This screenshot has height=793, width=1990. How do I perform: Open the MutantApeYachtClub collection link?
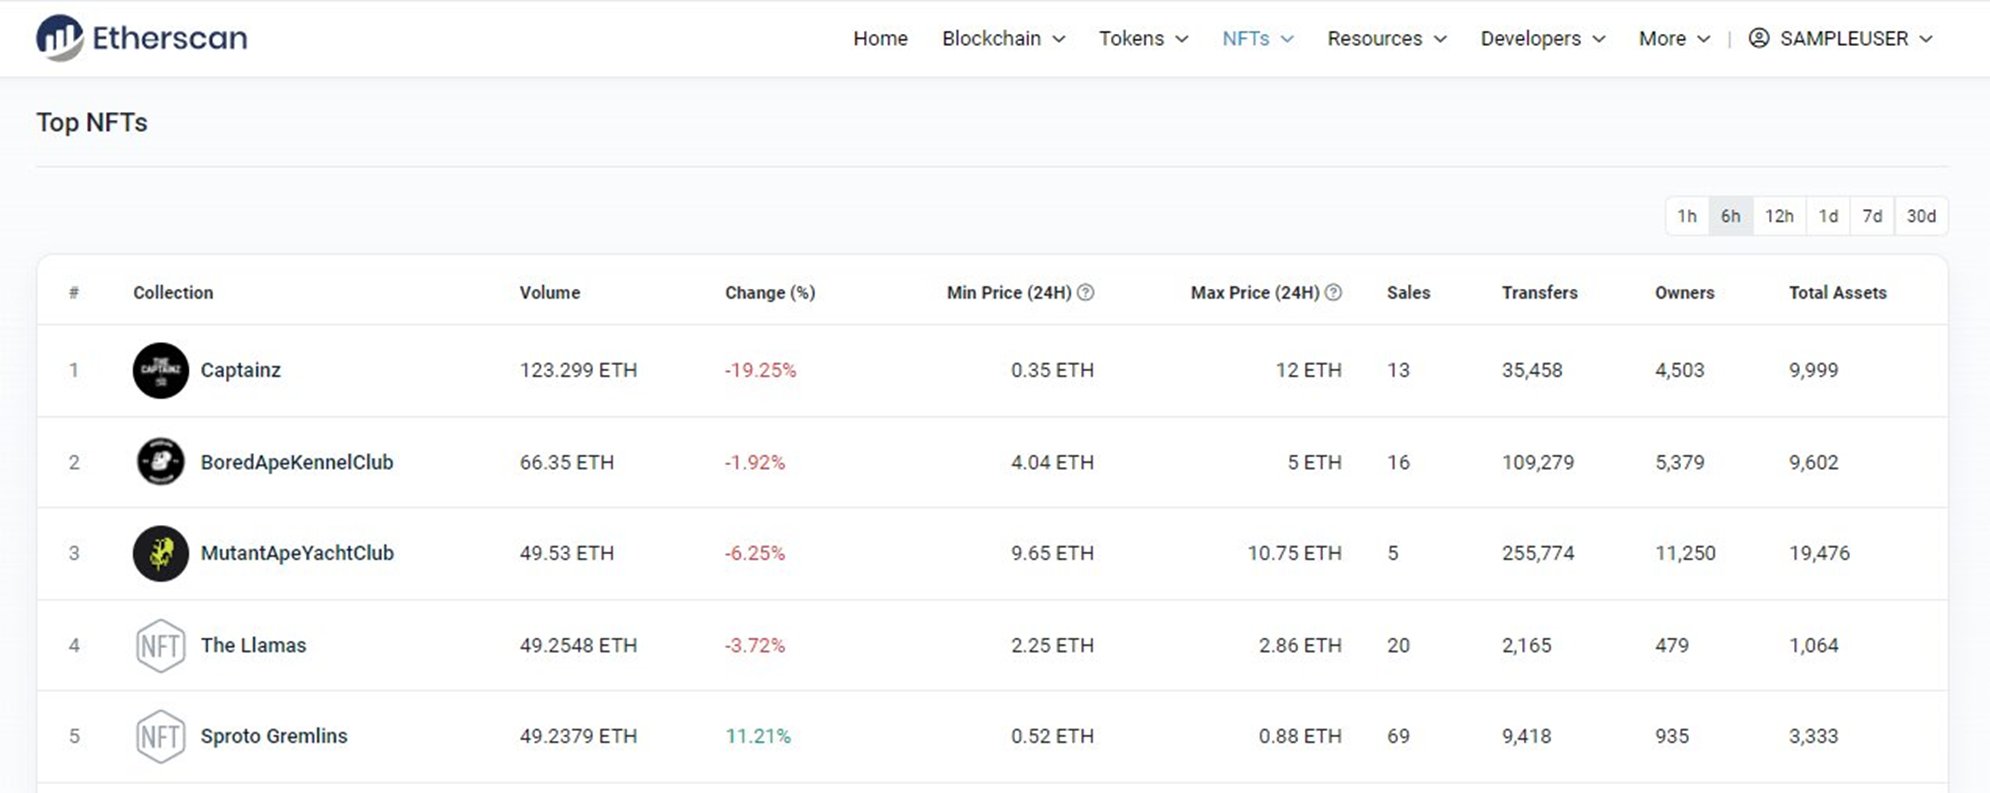[x=297, y=553]
